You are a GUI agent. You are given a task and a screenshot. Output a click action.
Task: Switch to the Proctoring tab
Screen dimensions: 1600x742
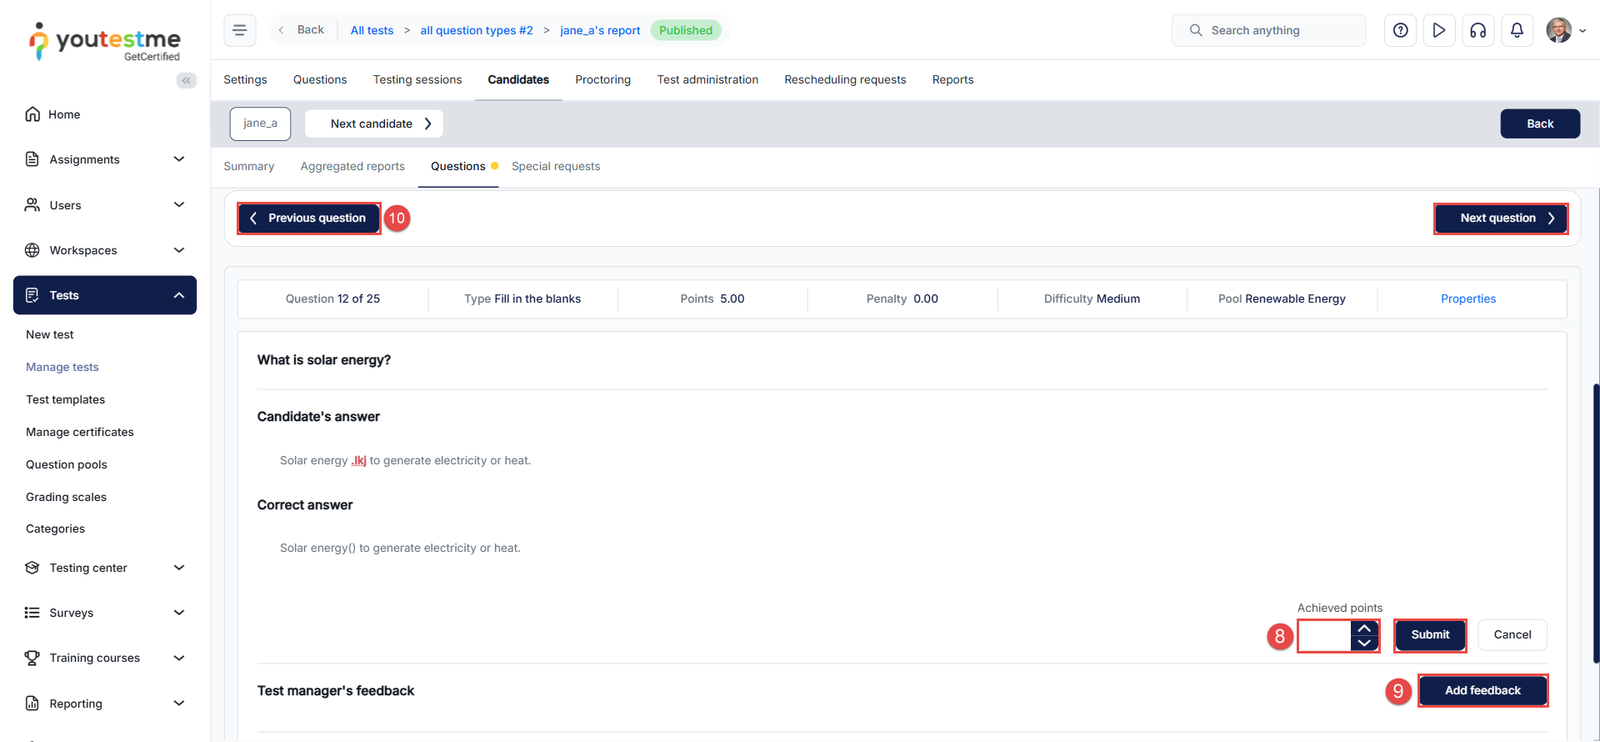pos(602,80)
